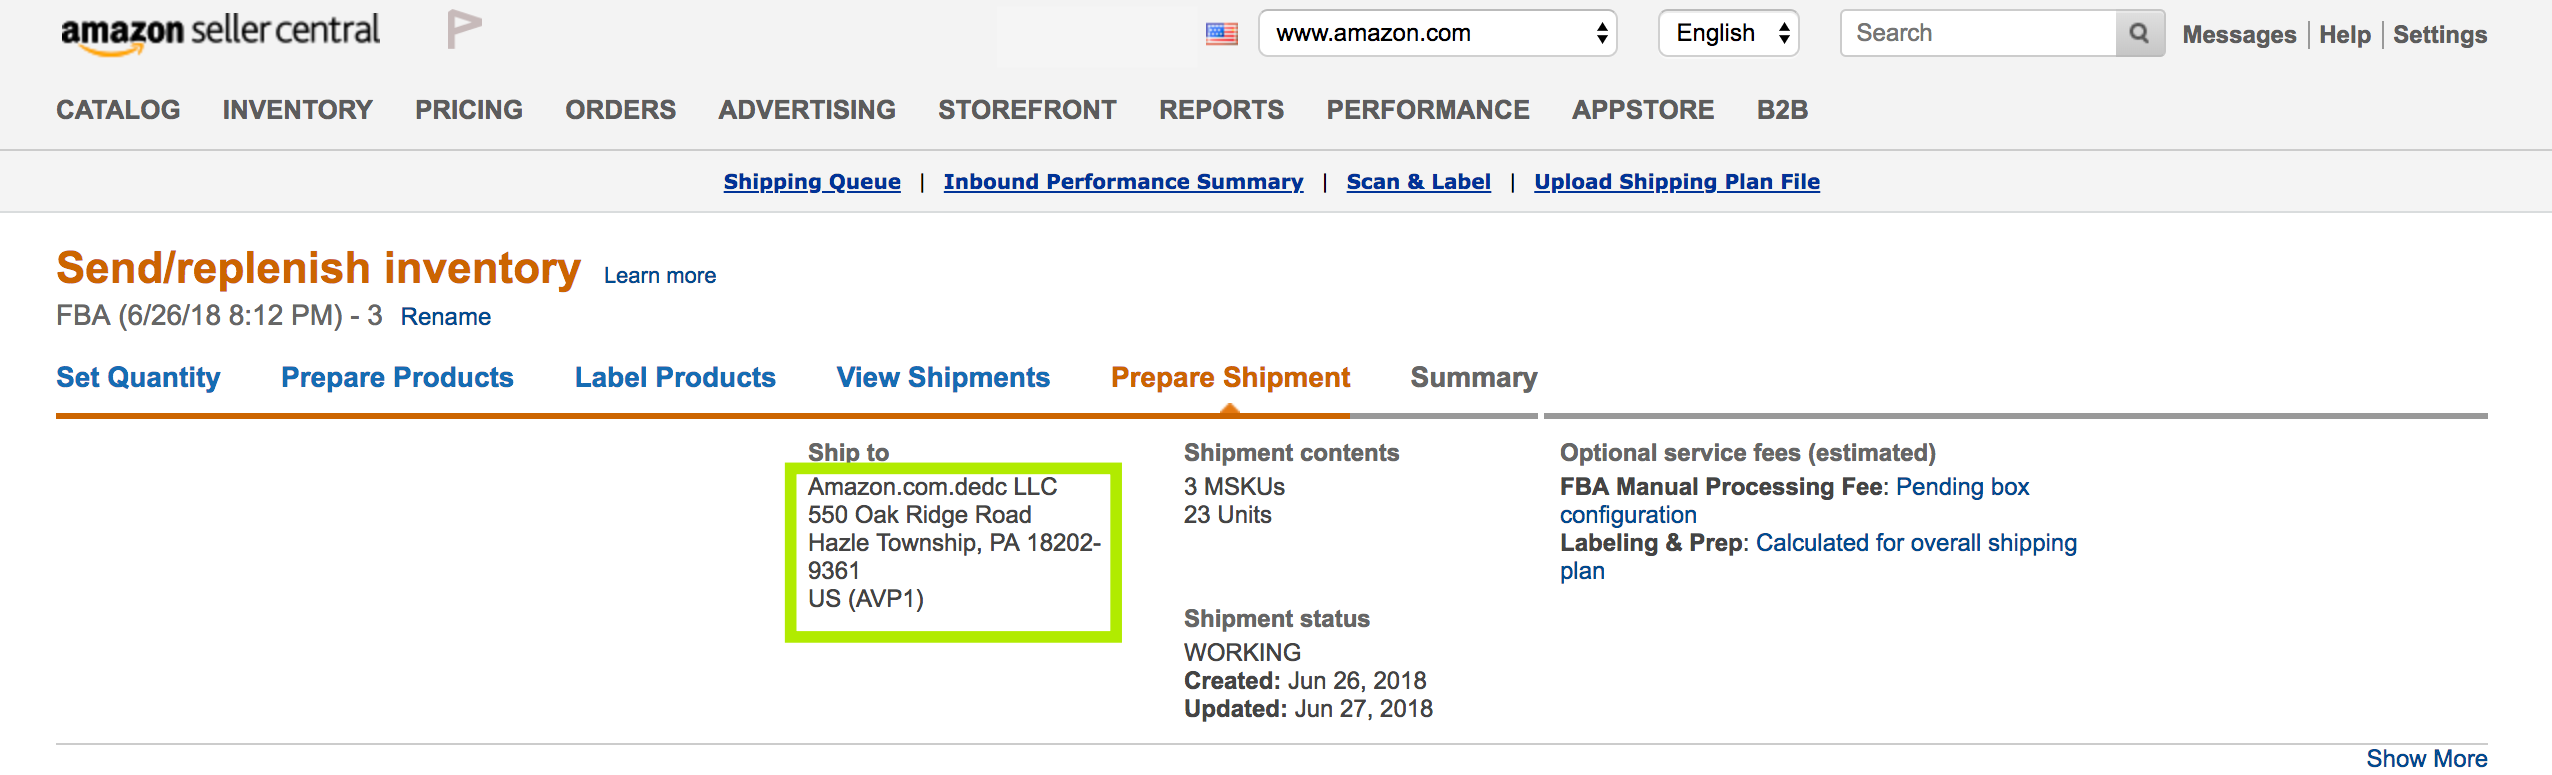Switch to the Set Quantity step
This screenshot has width=2552, height=775.
tap(138, 378)
